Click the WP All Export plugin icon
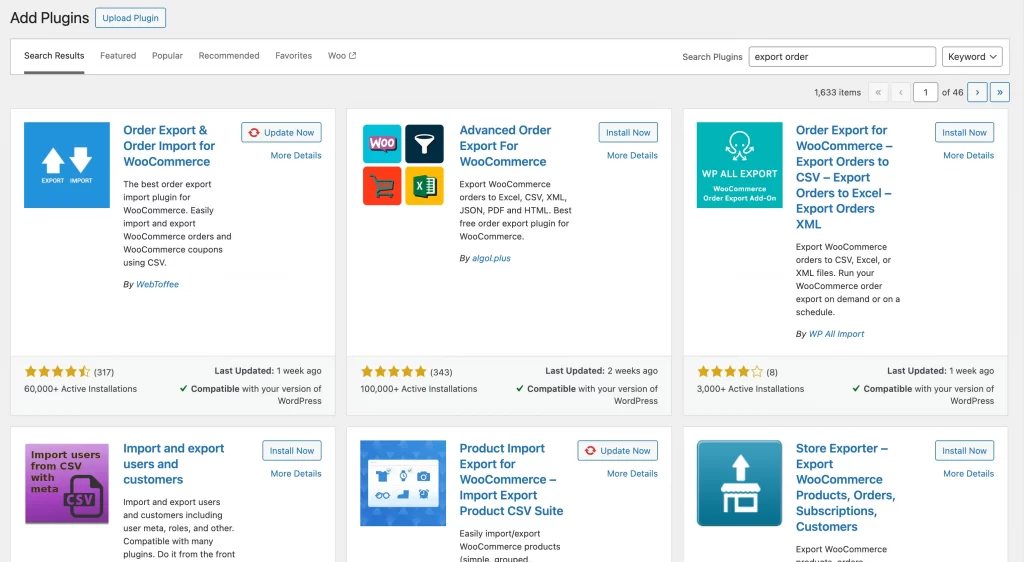The image size is (1024, 562). pyautogui.click(x=739, y=165)
